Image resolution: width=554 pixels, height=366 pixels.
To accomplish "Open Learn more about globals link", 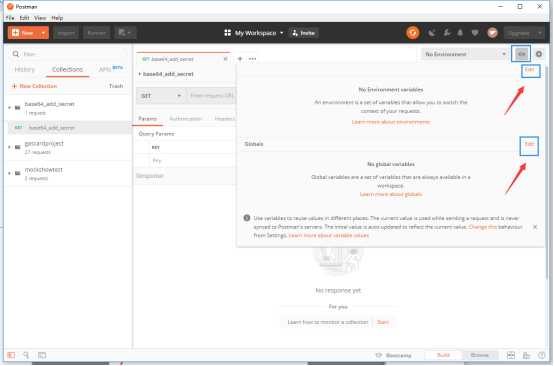I will pos(391,194).
